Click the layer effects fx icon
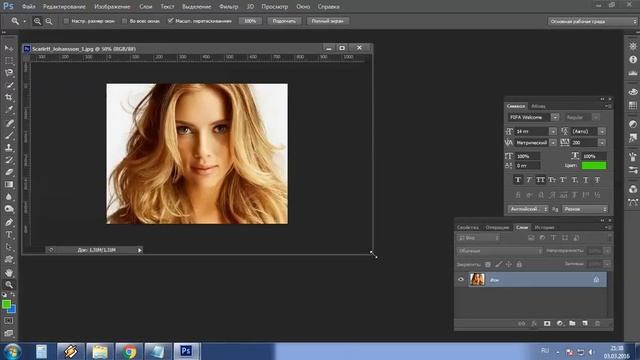The width and height of the screenshot is (640, 360). click(x=534, y=323)
